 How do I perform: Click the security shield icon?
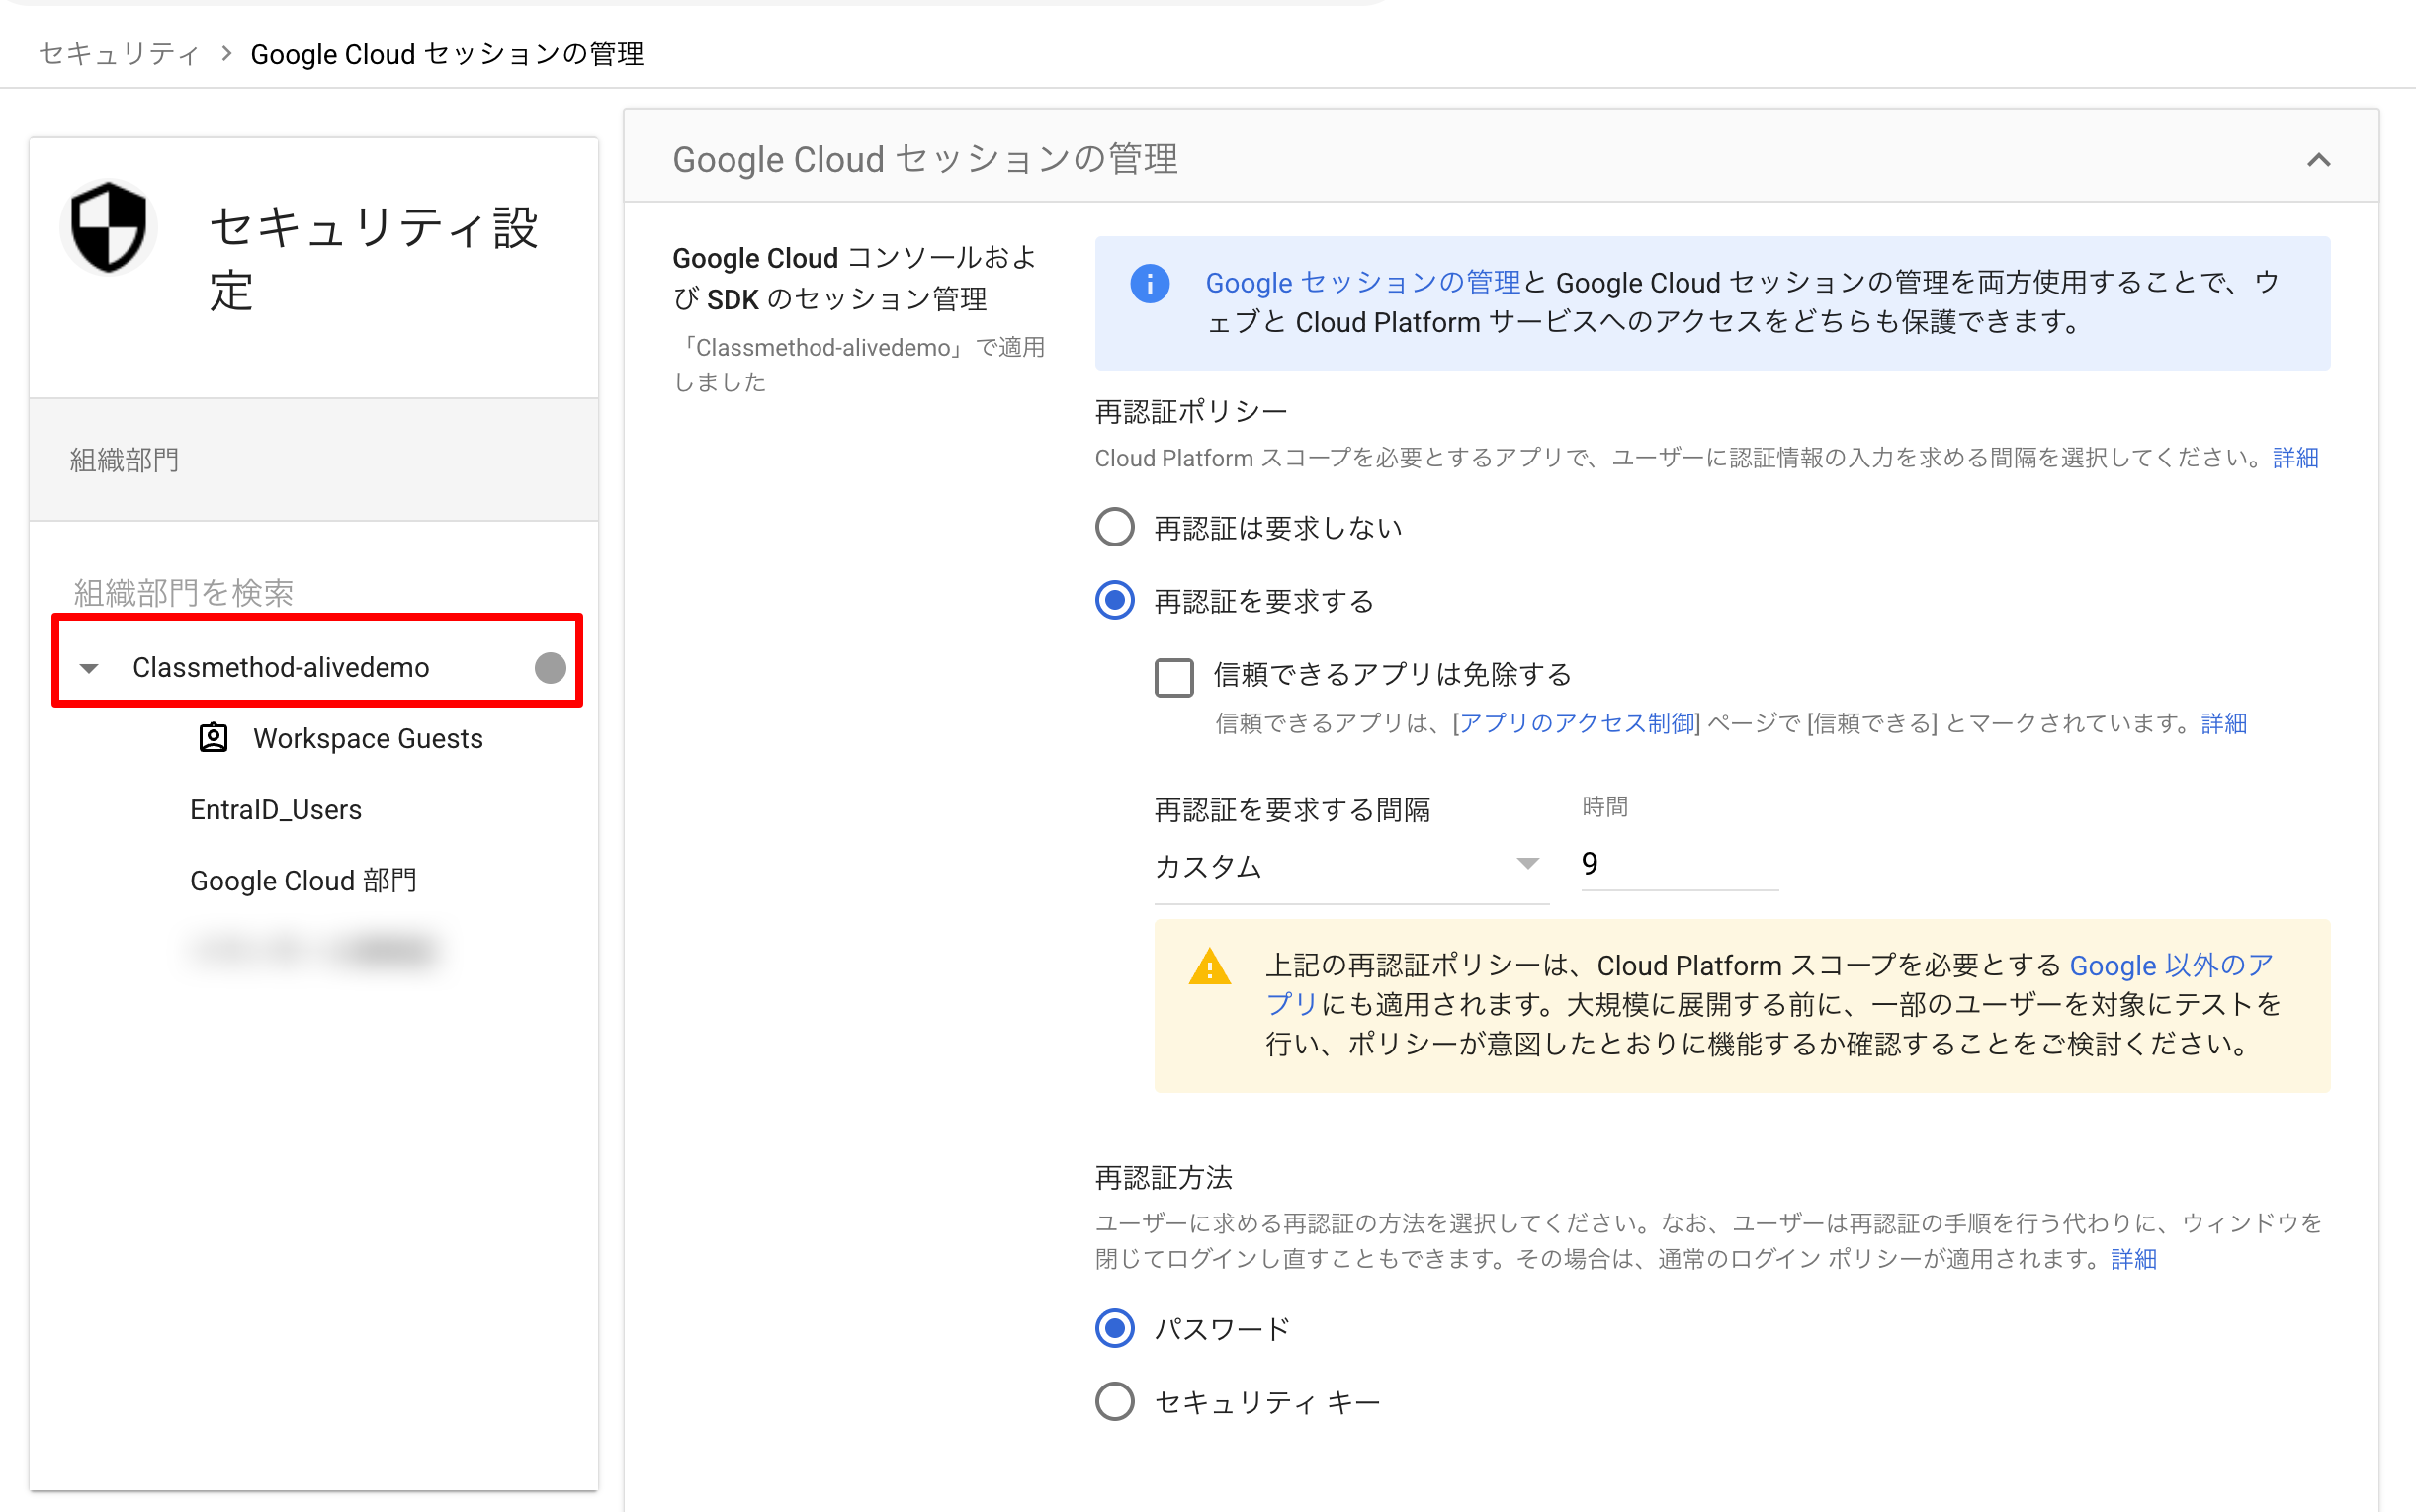(x=108, y=227)
